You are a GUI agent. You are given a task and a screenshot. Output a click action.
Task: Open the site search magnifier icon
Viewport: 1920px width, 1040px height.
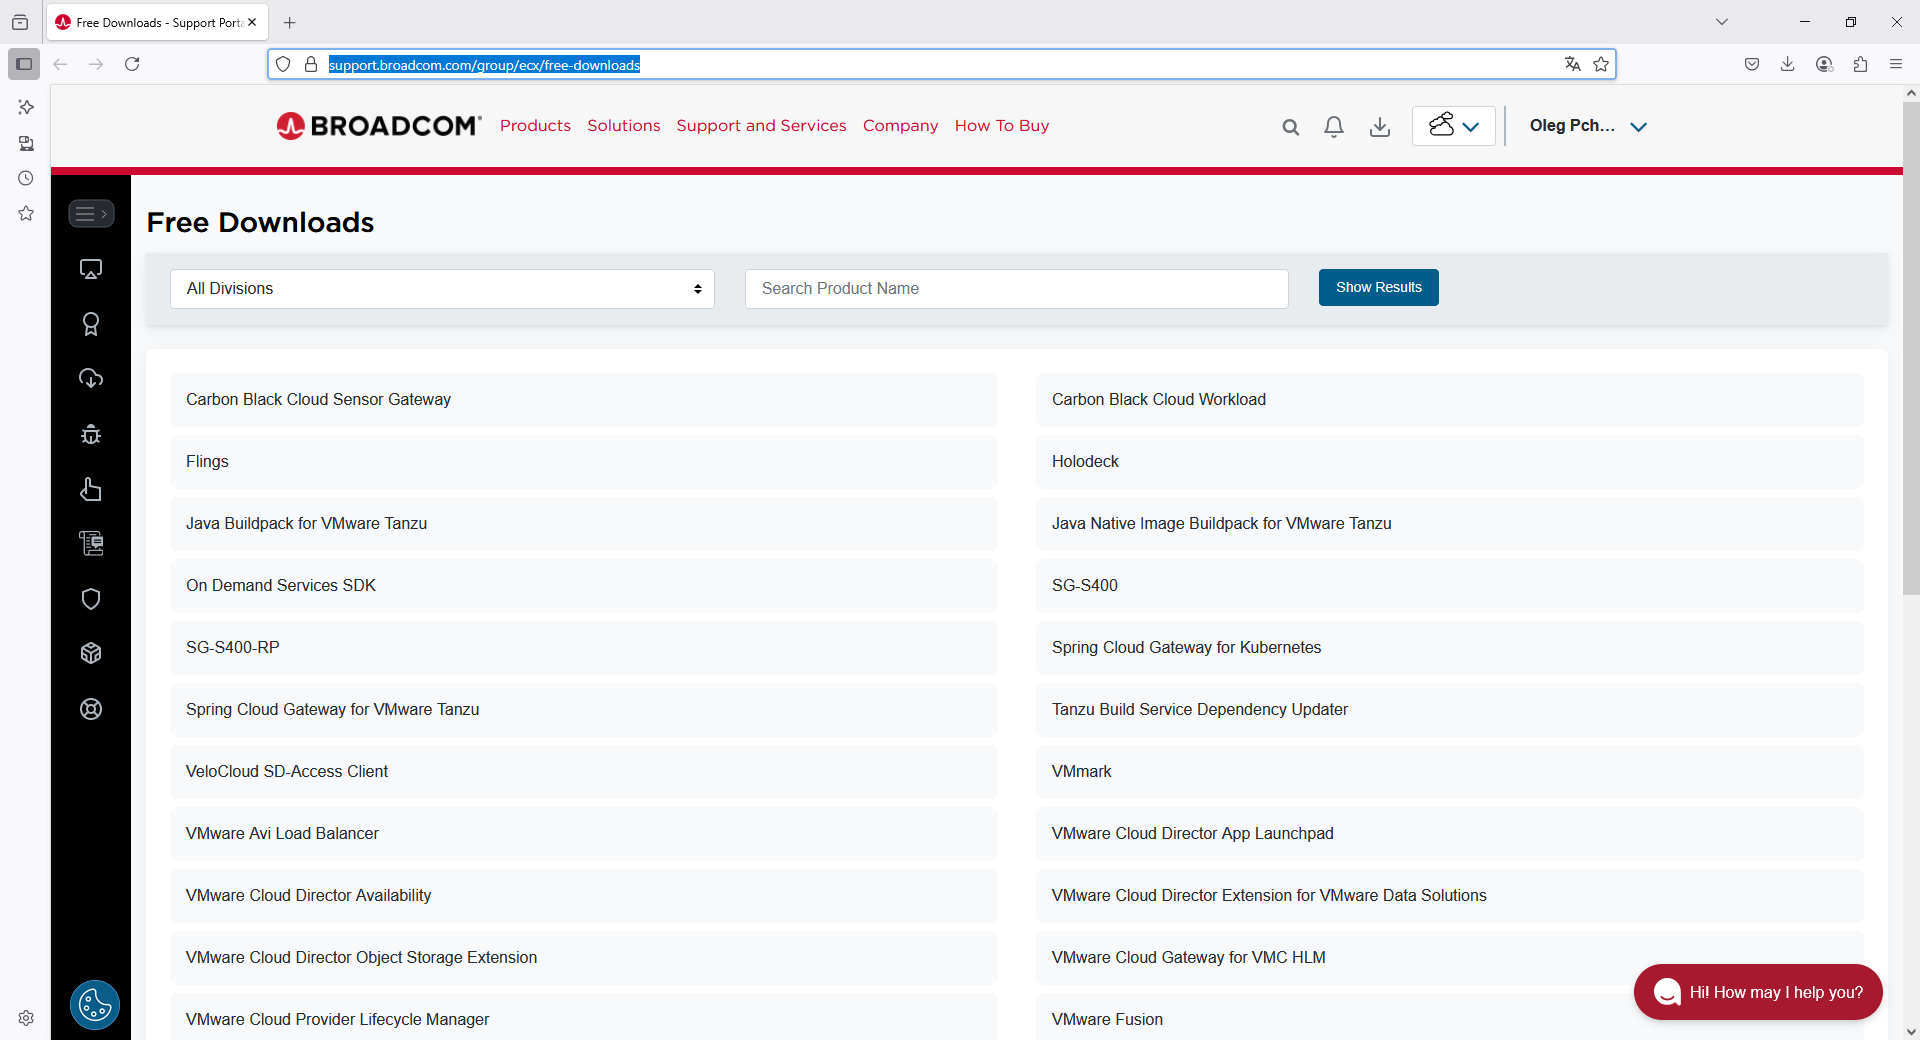(1291, 127)
